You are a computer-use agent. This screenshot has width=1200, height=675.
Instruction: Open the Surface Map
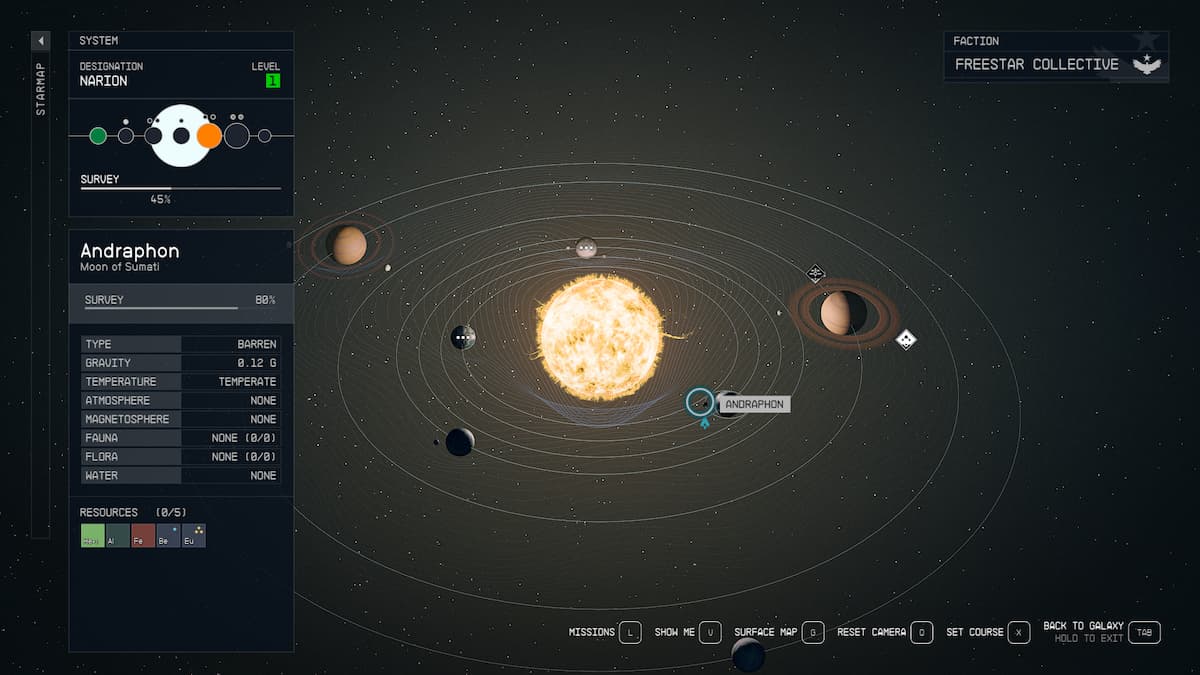click(x=812, y=632)
